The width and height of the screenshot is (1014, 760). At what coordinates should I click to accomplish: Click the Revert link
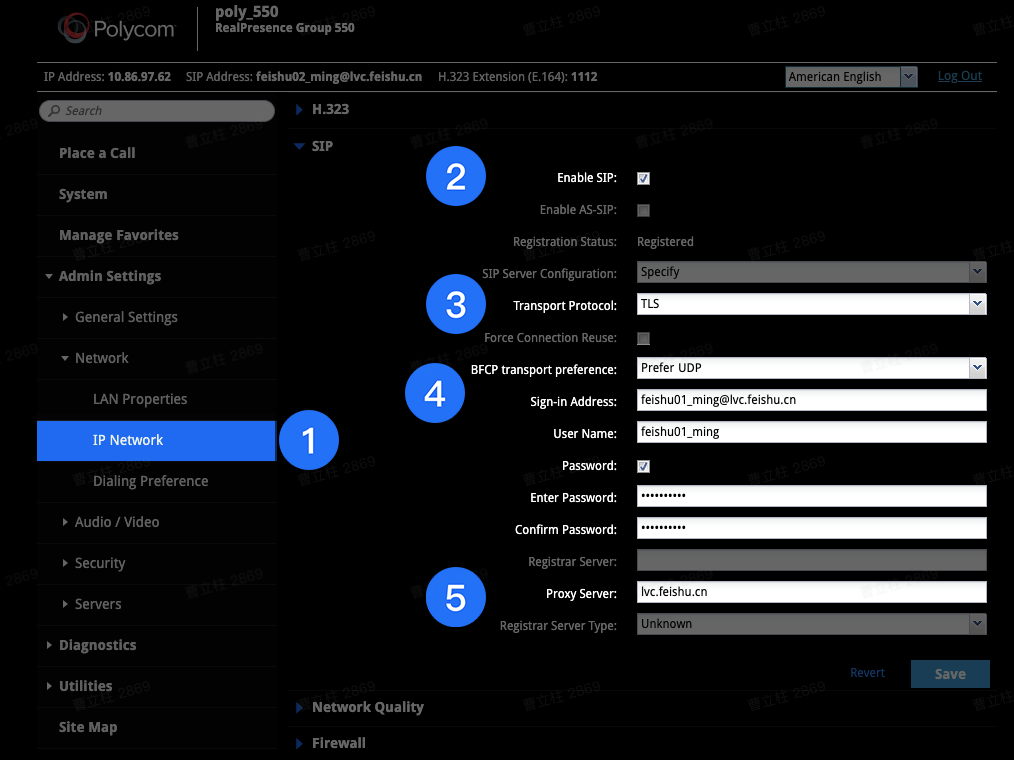(x=867, y=673)
